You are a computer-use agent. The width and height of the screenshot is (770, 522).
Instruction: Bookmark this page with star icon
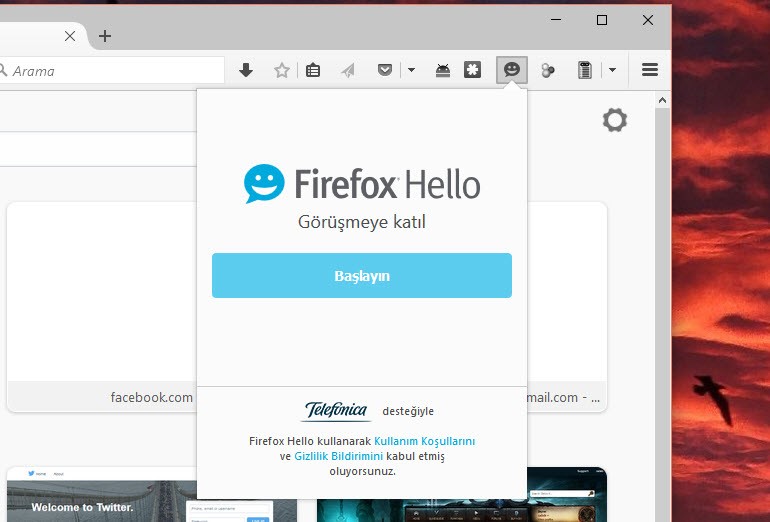[282, 70]
